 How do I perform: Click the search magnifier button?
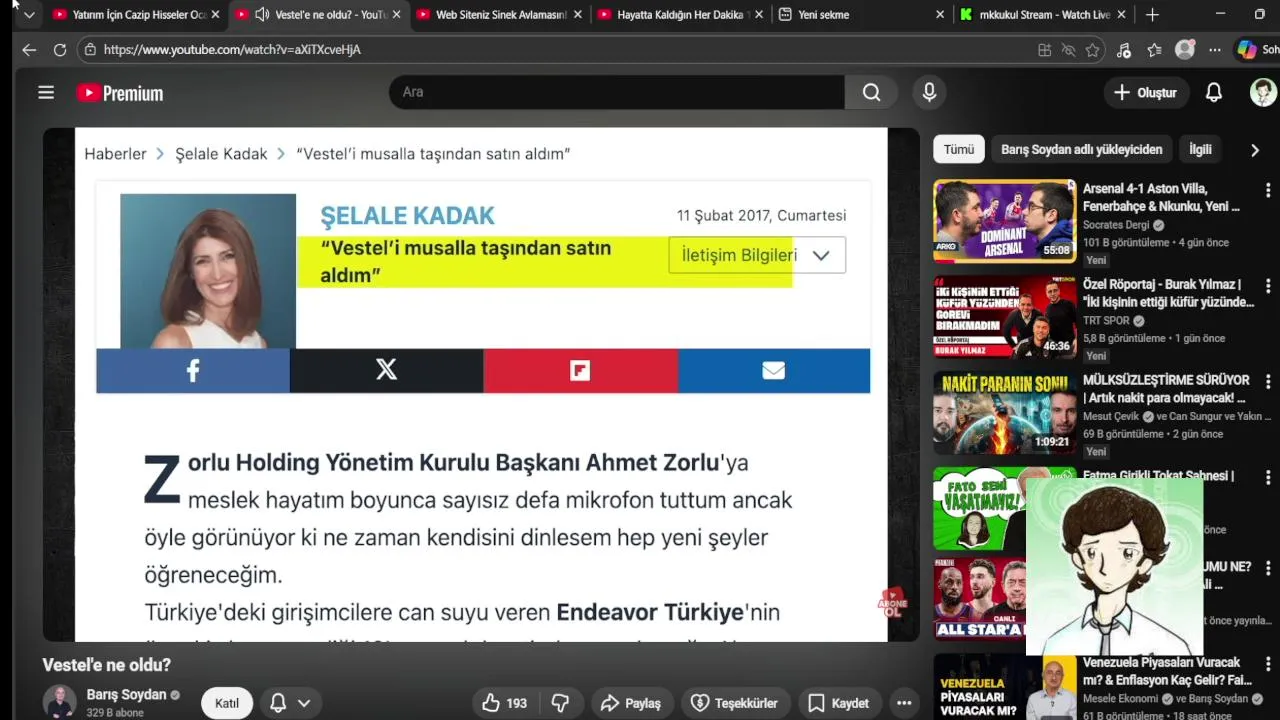tap(872, 92)
